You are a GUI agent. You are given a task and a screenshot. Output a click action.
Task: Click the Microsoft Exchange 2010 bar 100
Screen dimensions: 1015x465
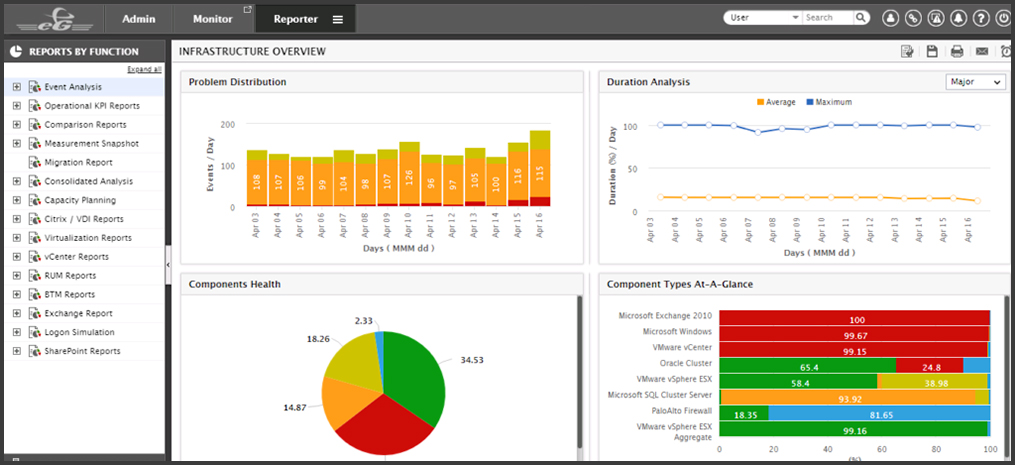[x=854, y=317]
